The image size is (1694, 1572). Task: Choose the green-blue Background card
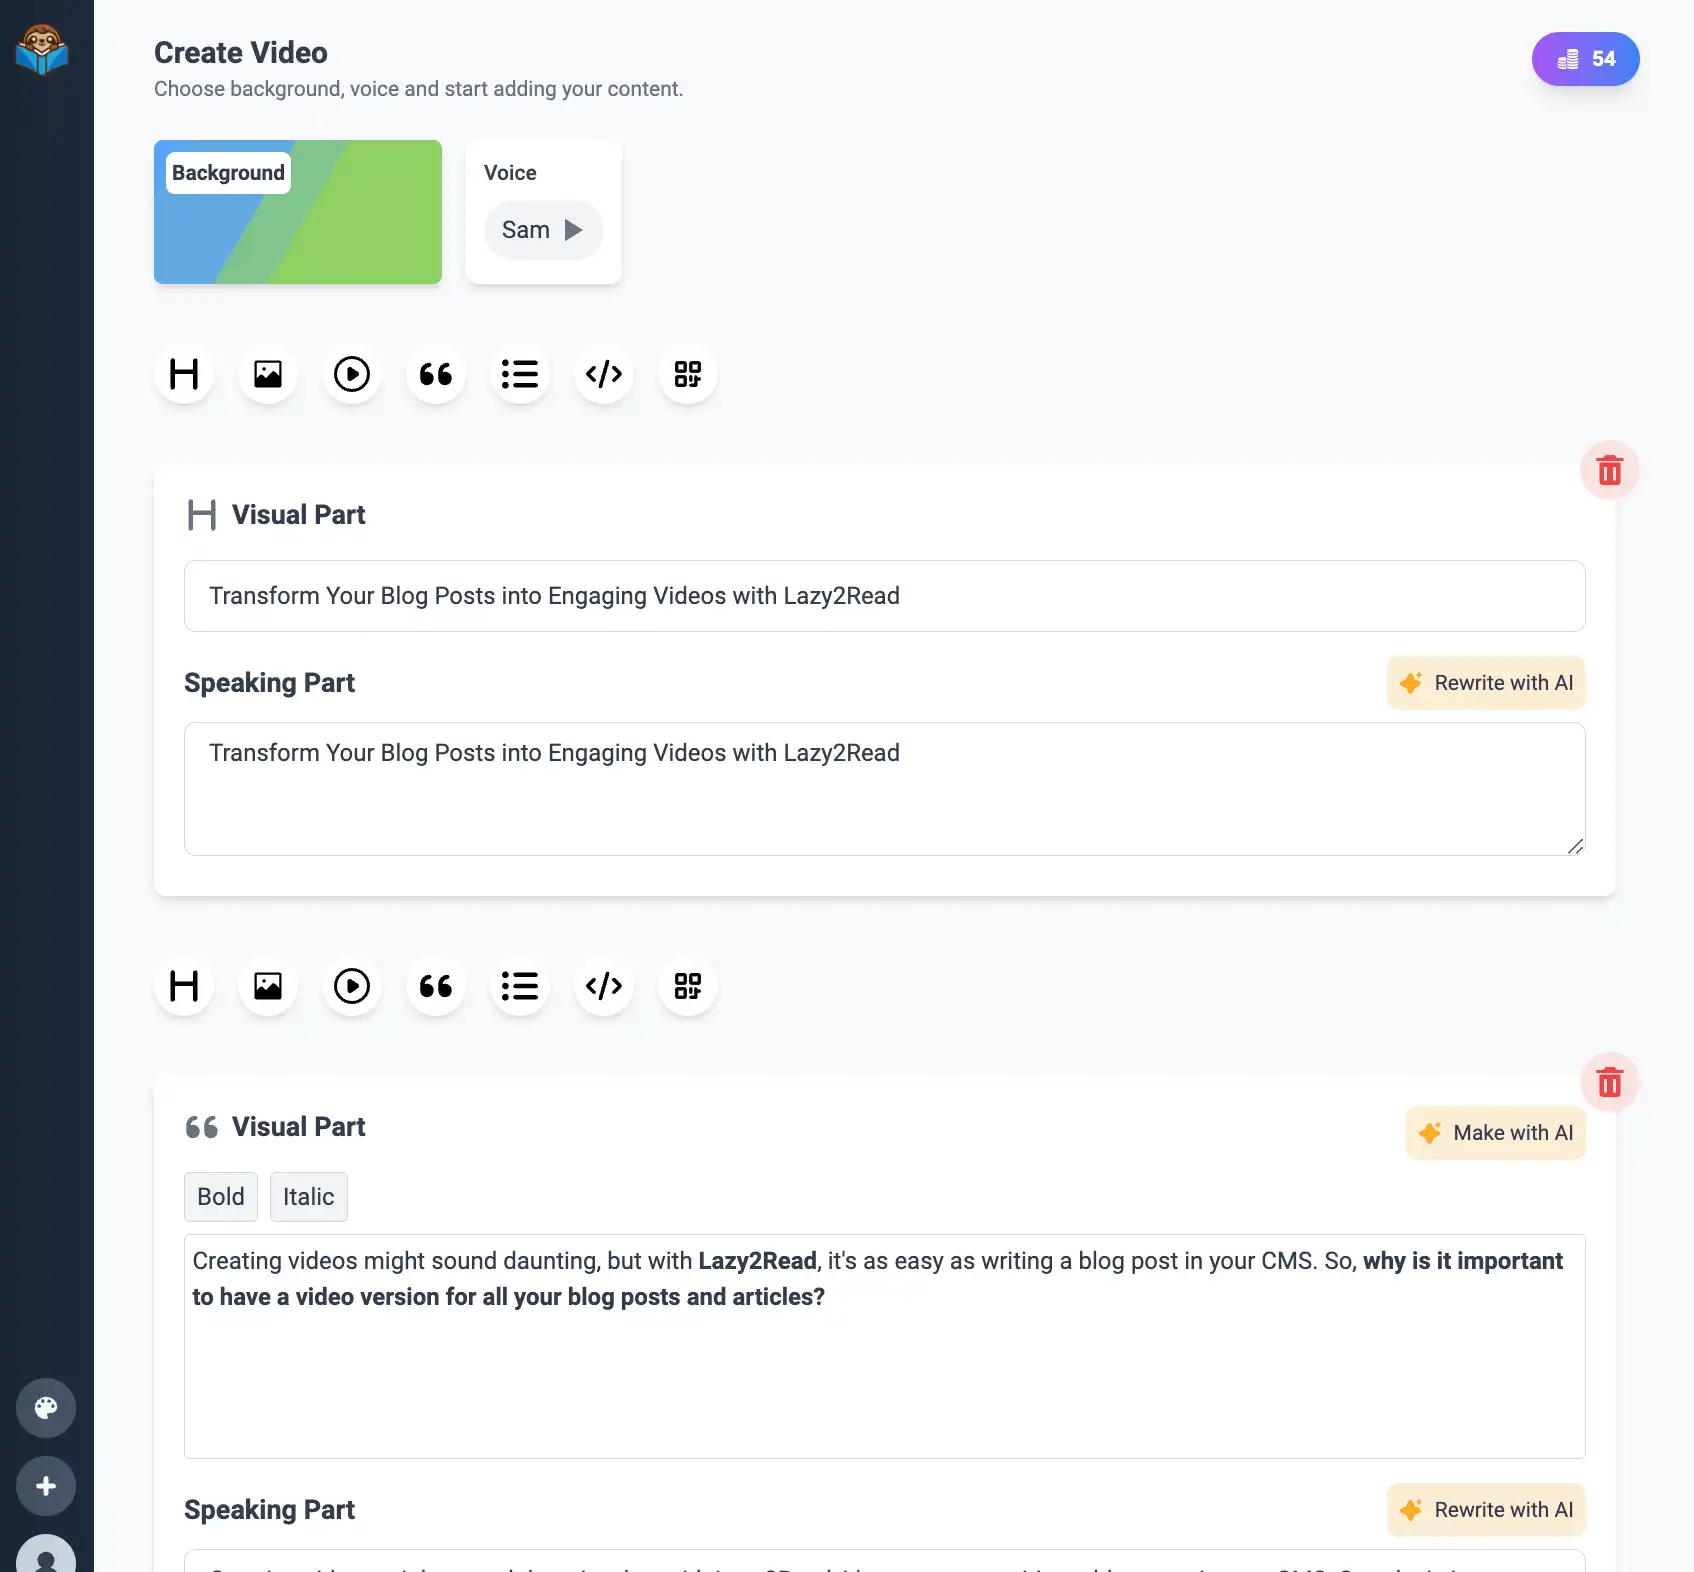(298, 212)
